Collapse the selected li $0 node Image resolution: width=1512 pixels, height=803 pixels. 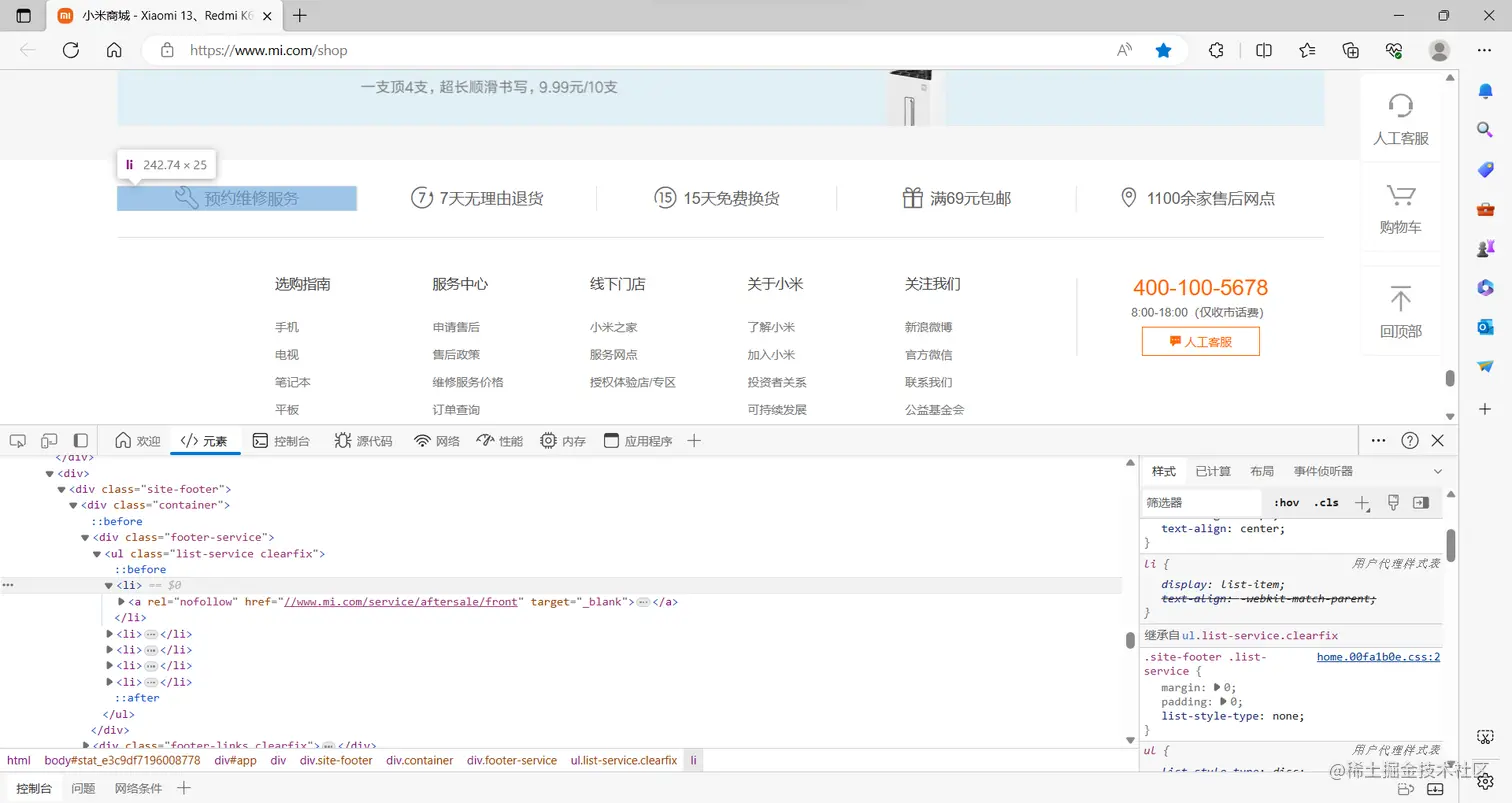110,586
